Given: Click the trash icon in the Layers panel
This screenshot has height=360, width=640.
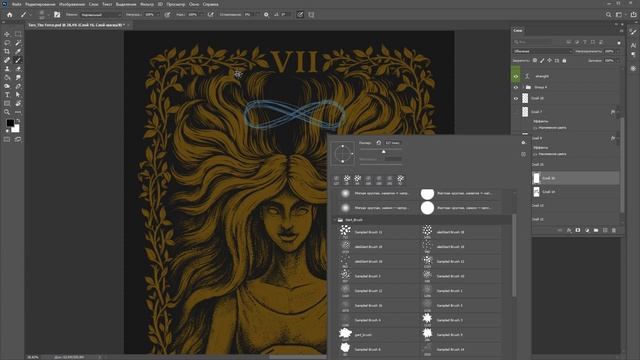Looking at the screenshot, I should pyautogui.click(x=613, y=230).
